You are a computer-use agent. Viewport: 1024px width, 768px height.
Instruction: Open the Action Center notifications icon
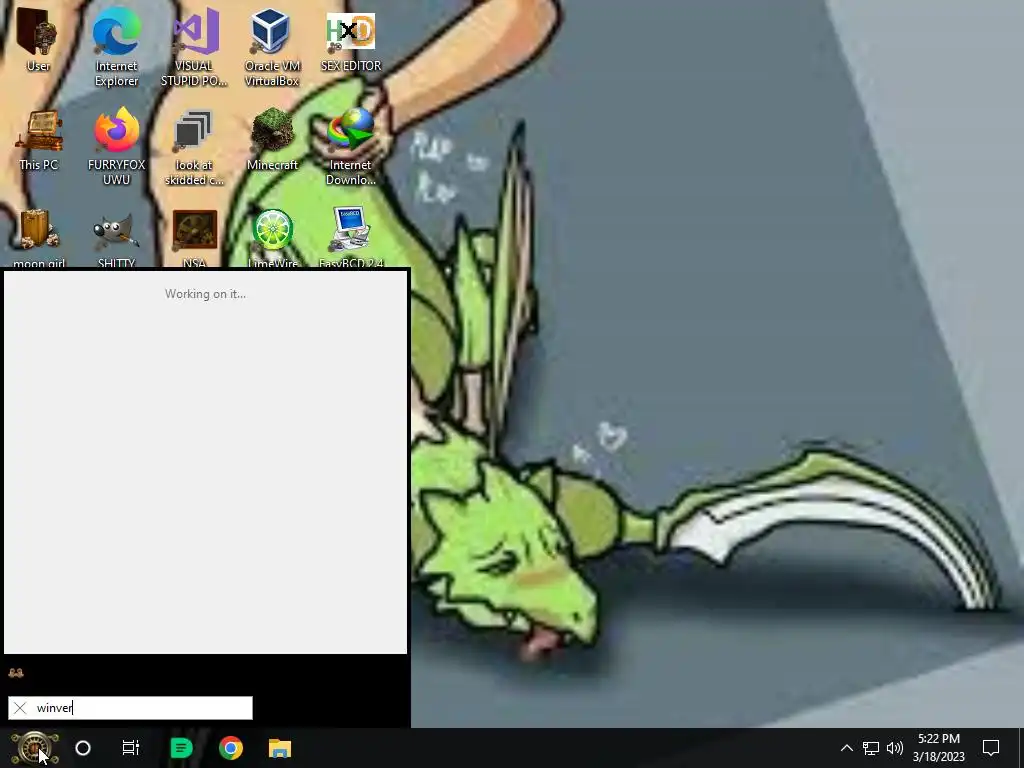991,748
